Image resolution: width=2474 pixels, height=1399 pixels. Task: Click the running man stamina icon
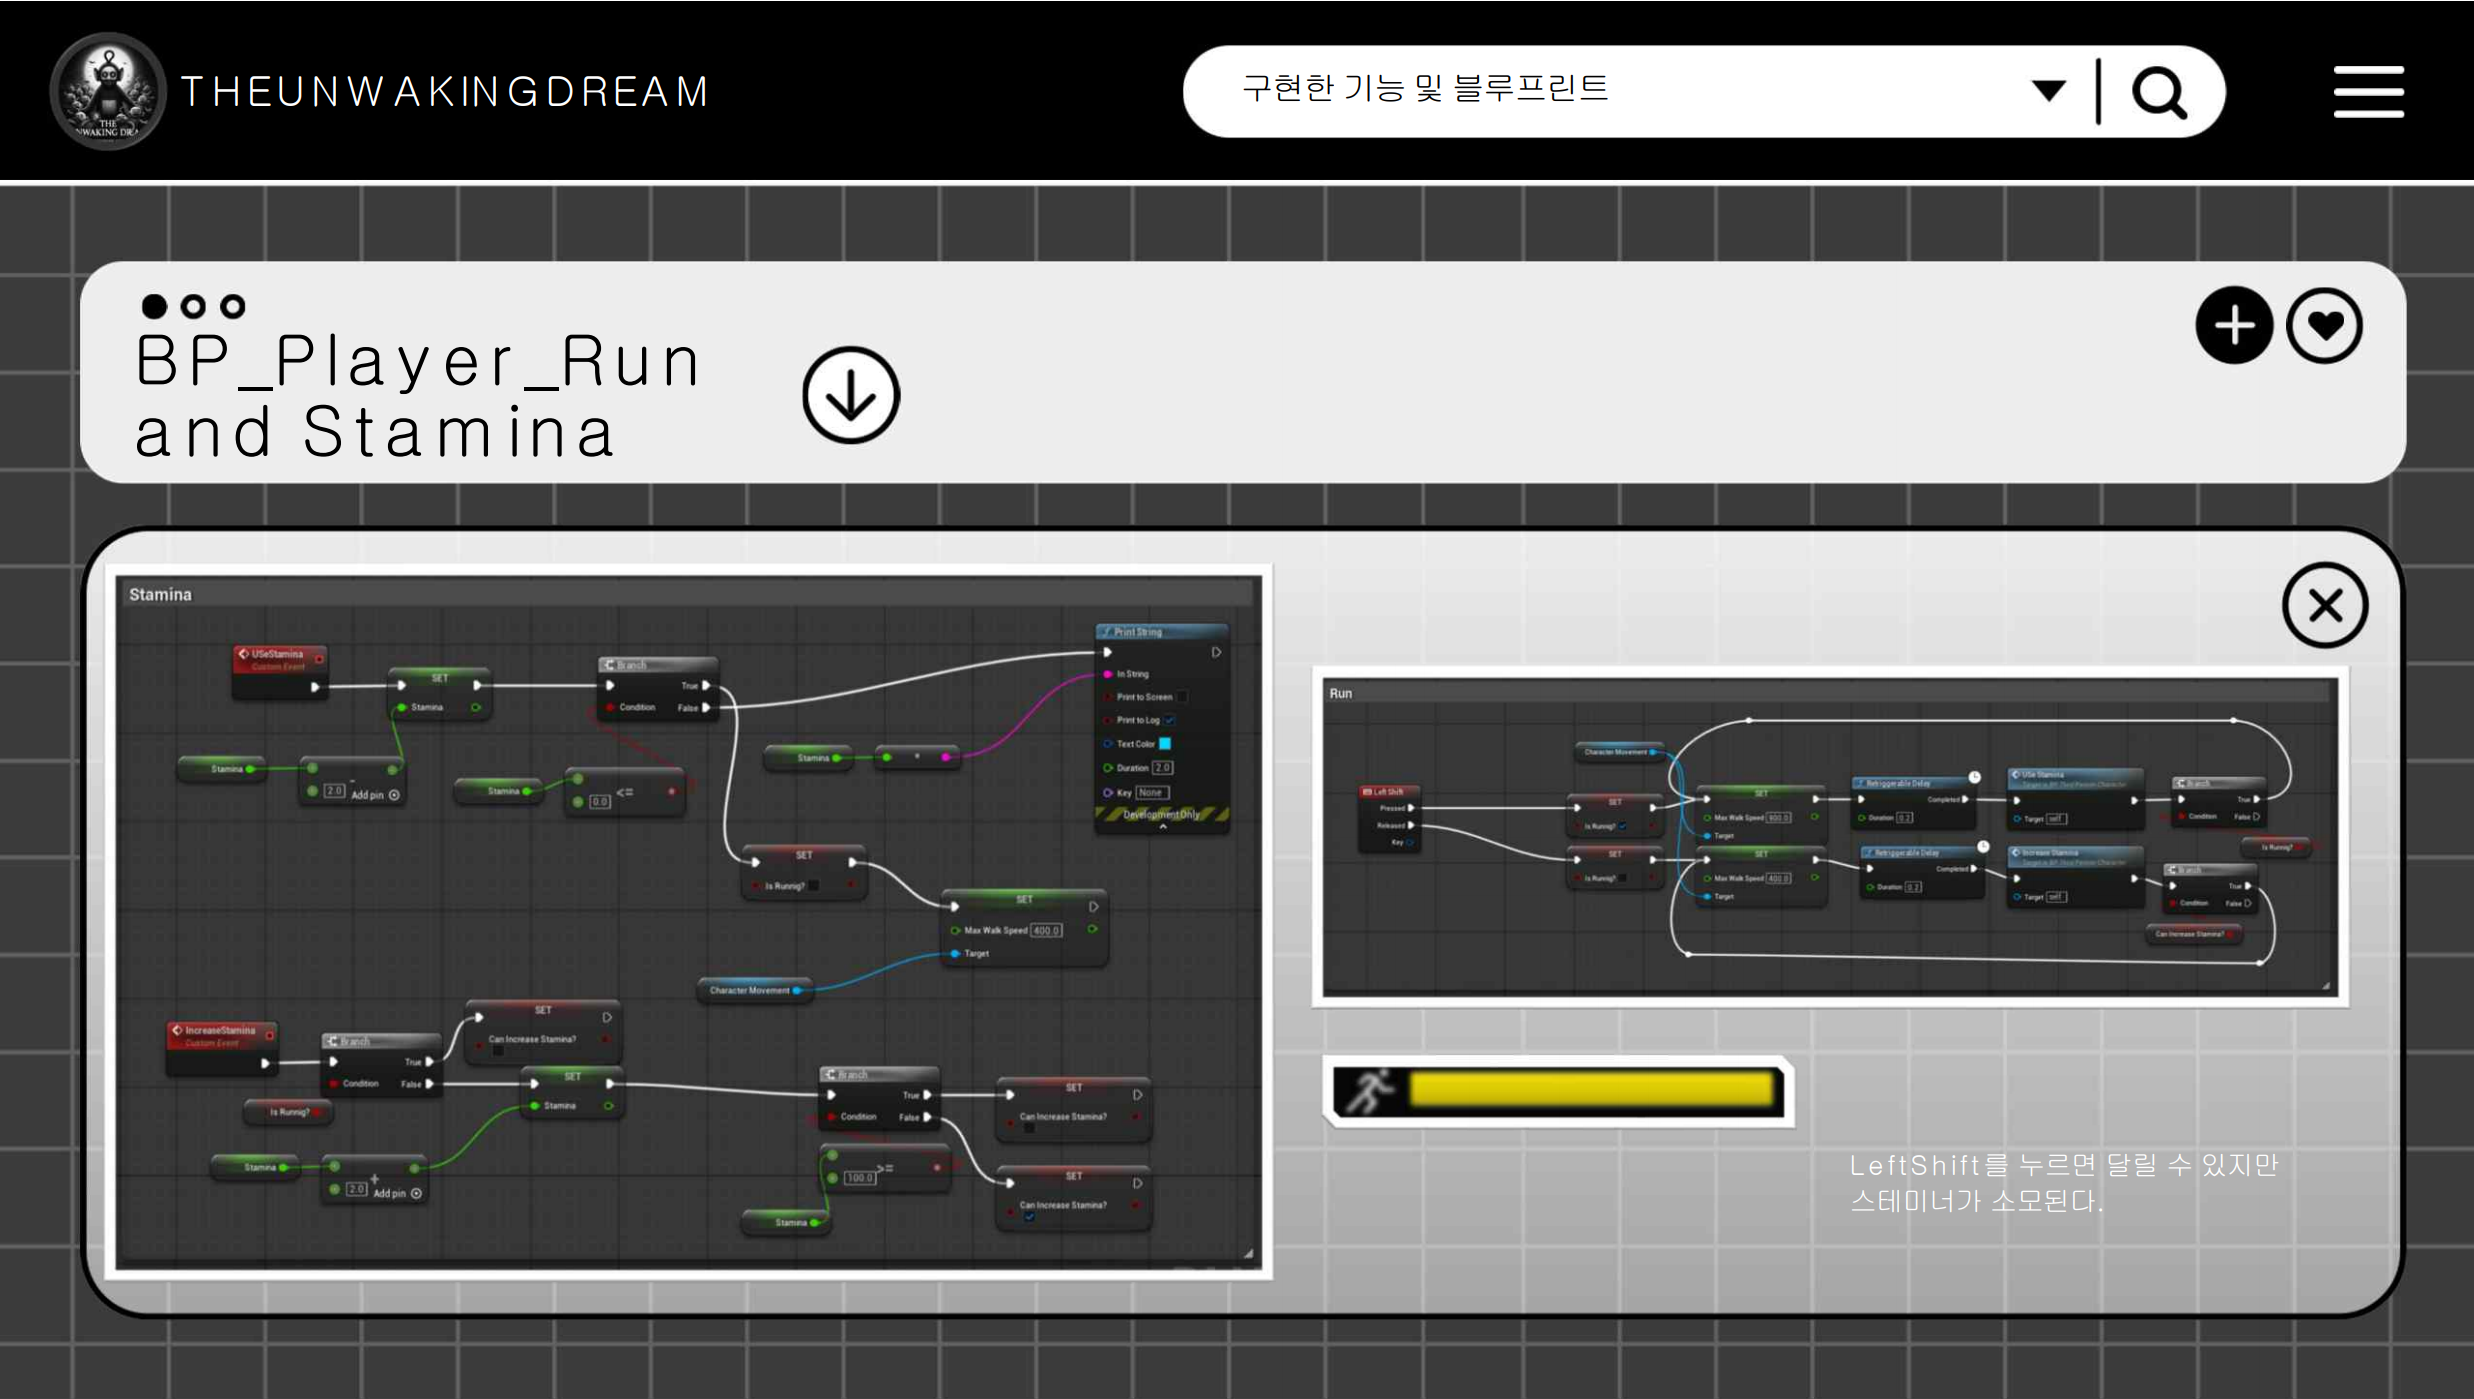1369,1090
